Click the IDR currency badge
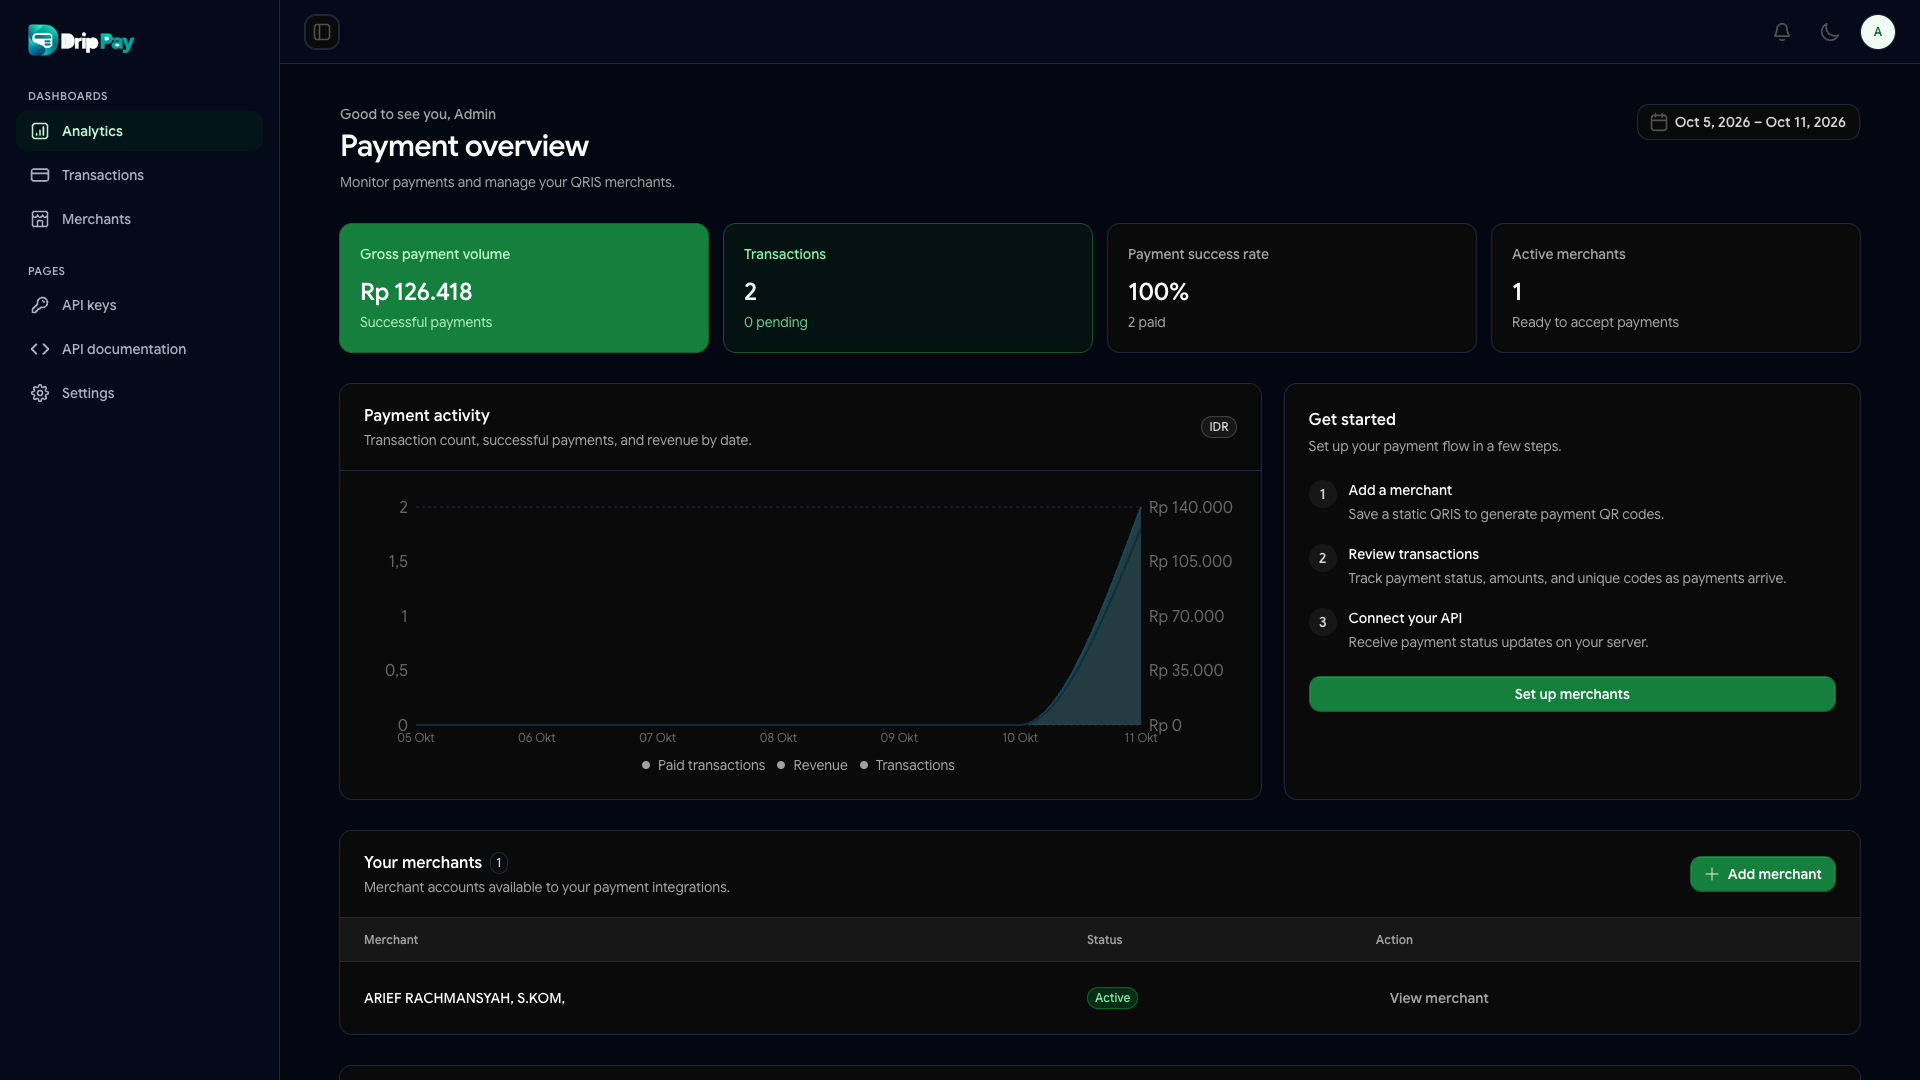Image resolution: width=1920 pixels, height=1080 pixels. 1219,427
